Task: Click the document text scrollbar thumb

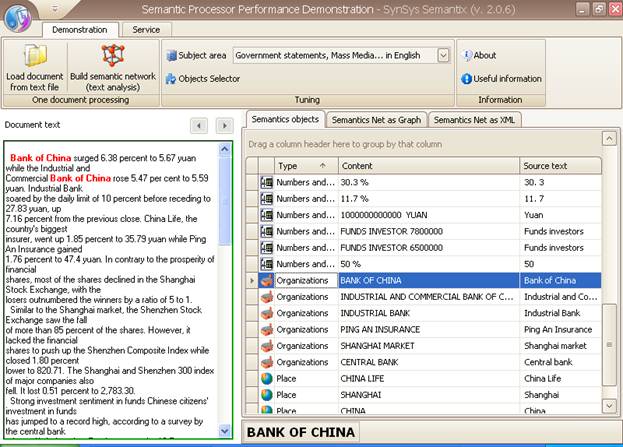Action: coord(224,201)
